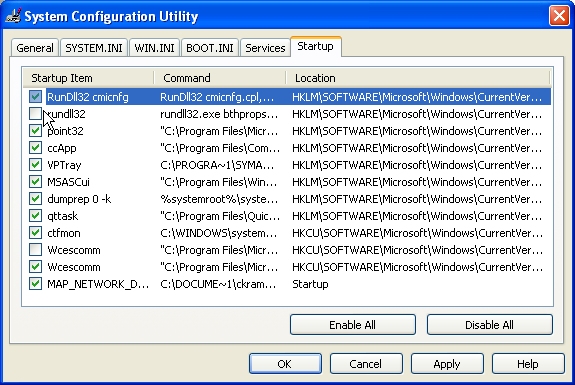The height and width of the screenshot is (385, 575).
Task: Go to the Services tab
Action: coord(265,48)
